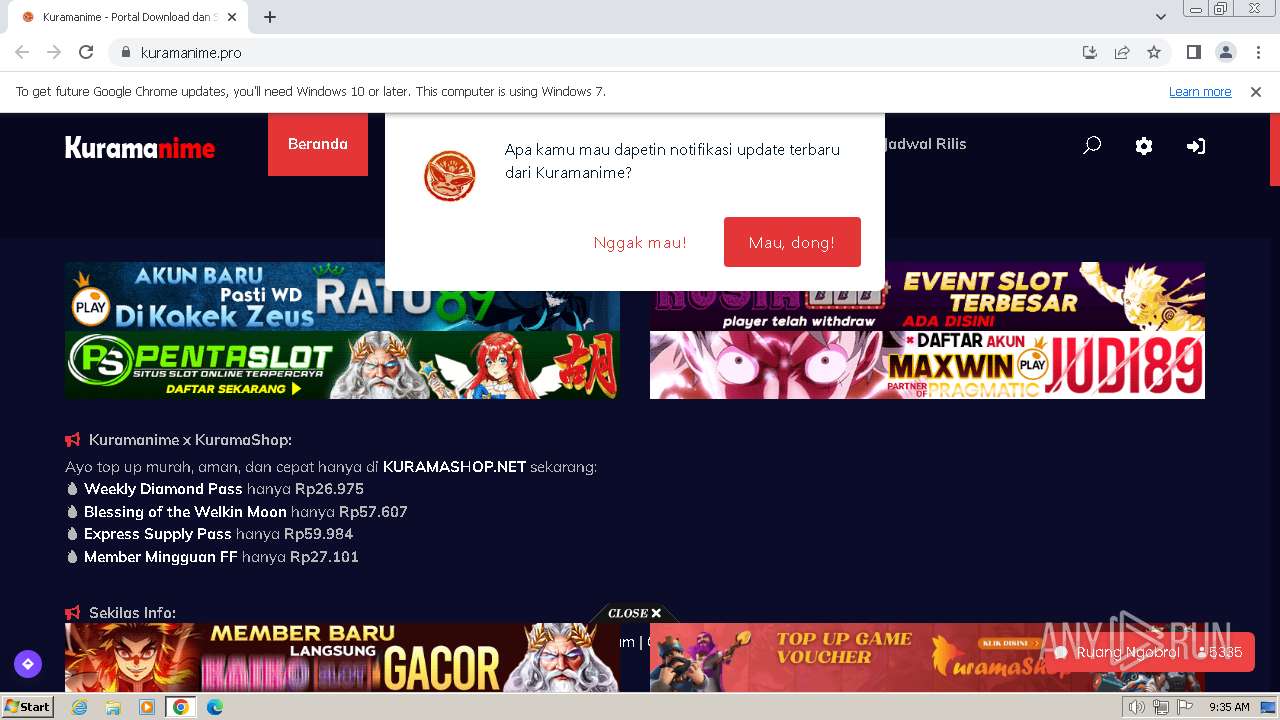
Task: Open the Windows Start menu
Action: click(28, 707)
